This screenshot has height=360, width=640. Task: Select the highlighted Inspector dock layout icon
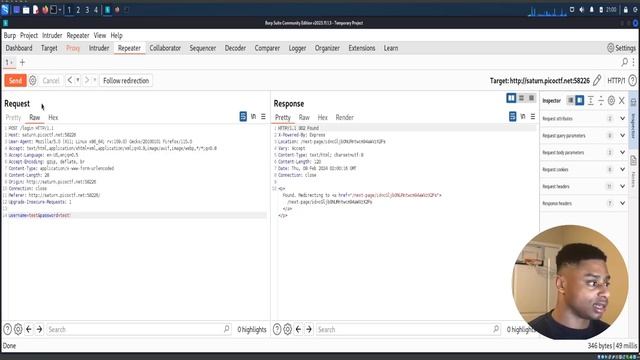pos(580,100)
